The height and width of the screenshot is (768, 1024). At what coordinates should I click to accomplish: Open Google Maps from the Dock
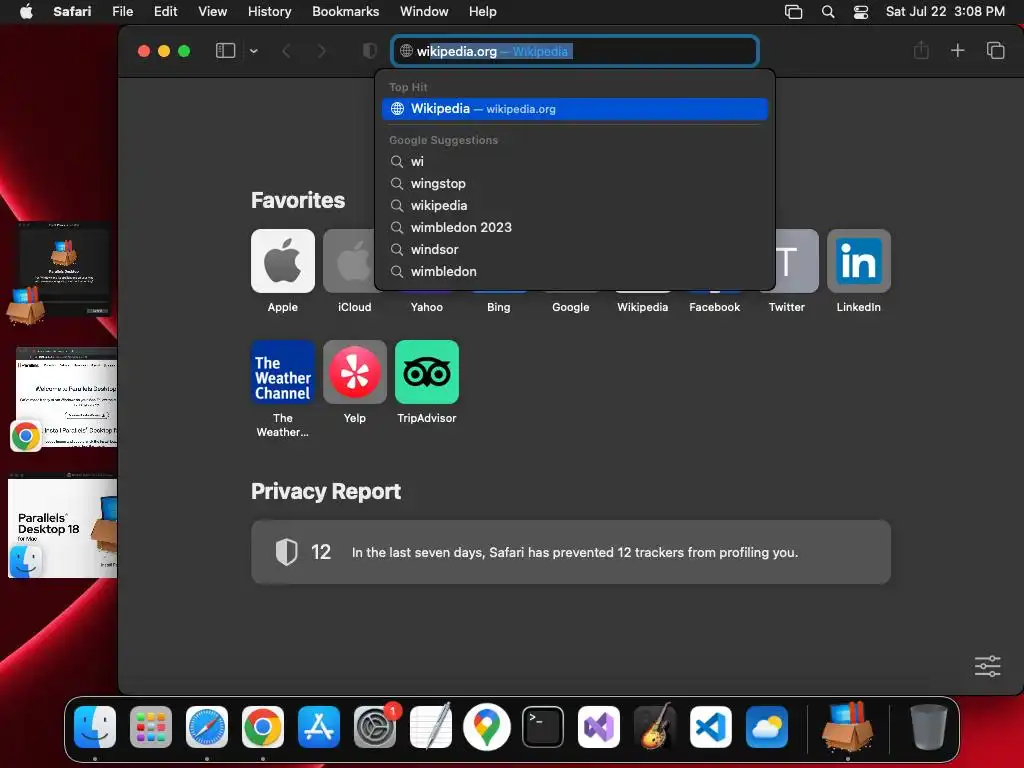click(487, 727)
